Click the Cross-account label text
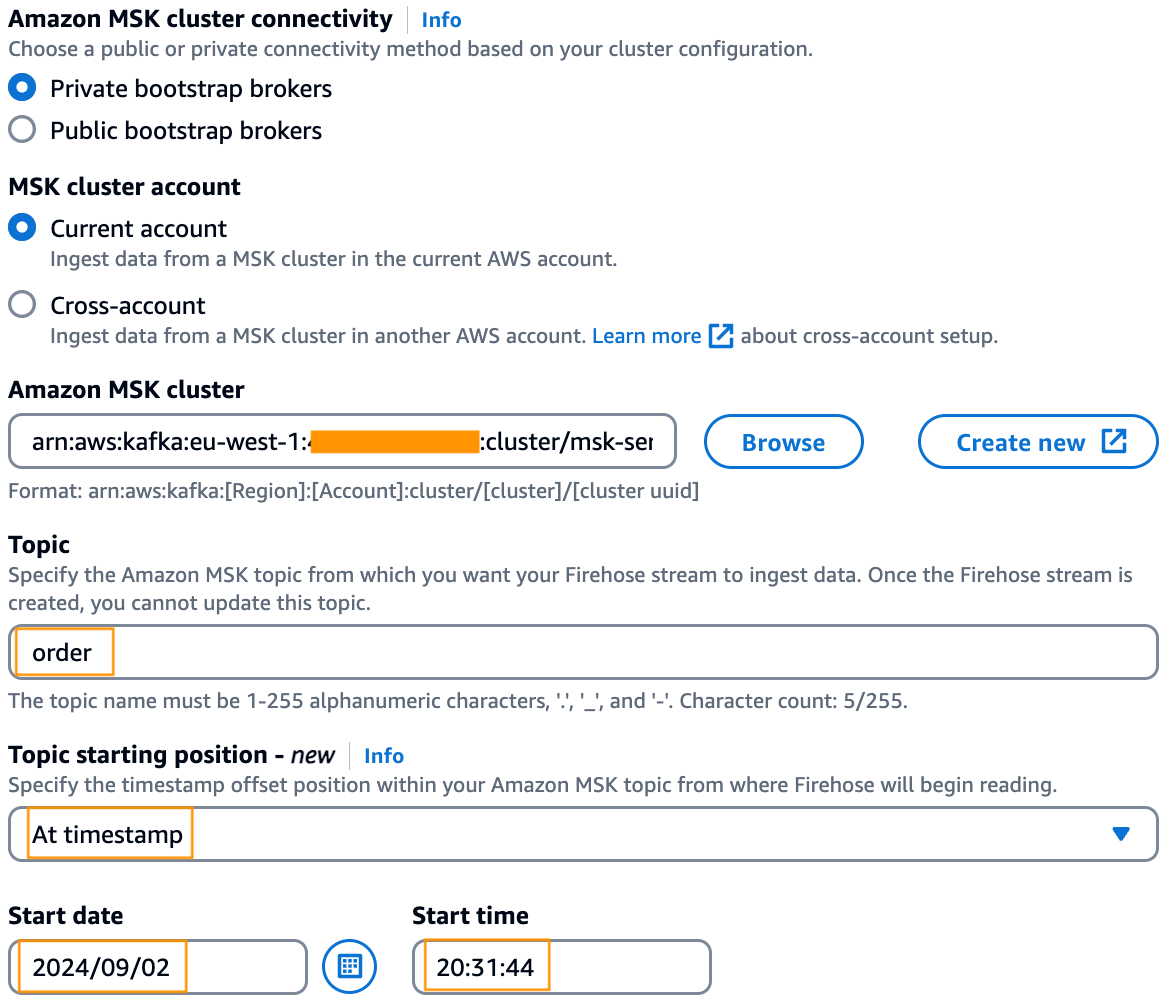1167x1004 pixels. click(x=128, y=305)
